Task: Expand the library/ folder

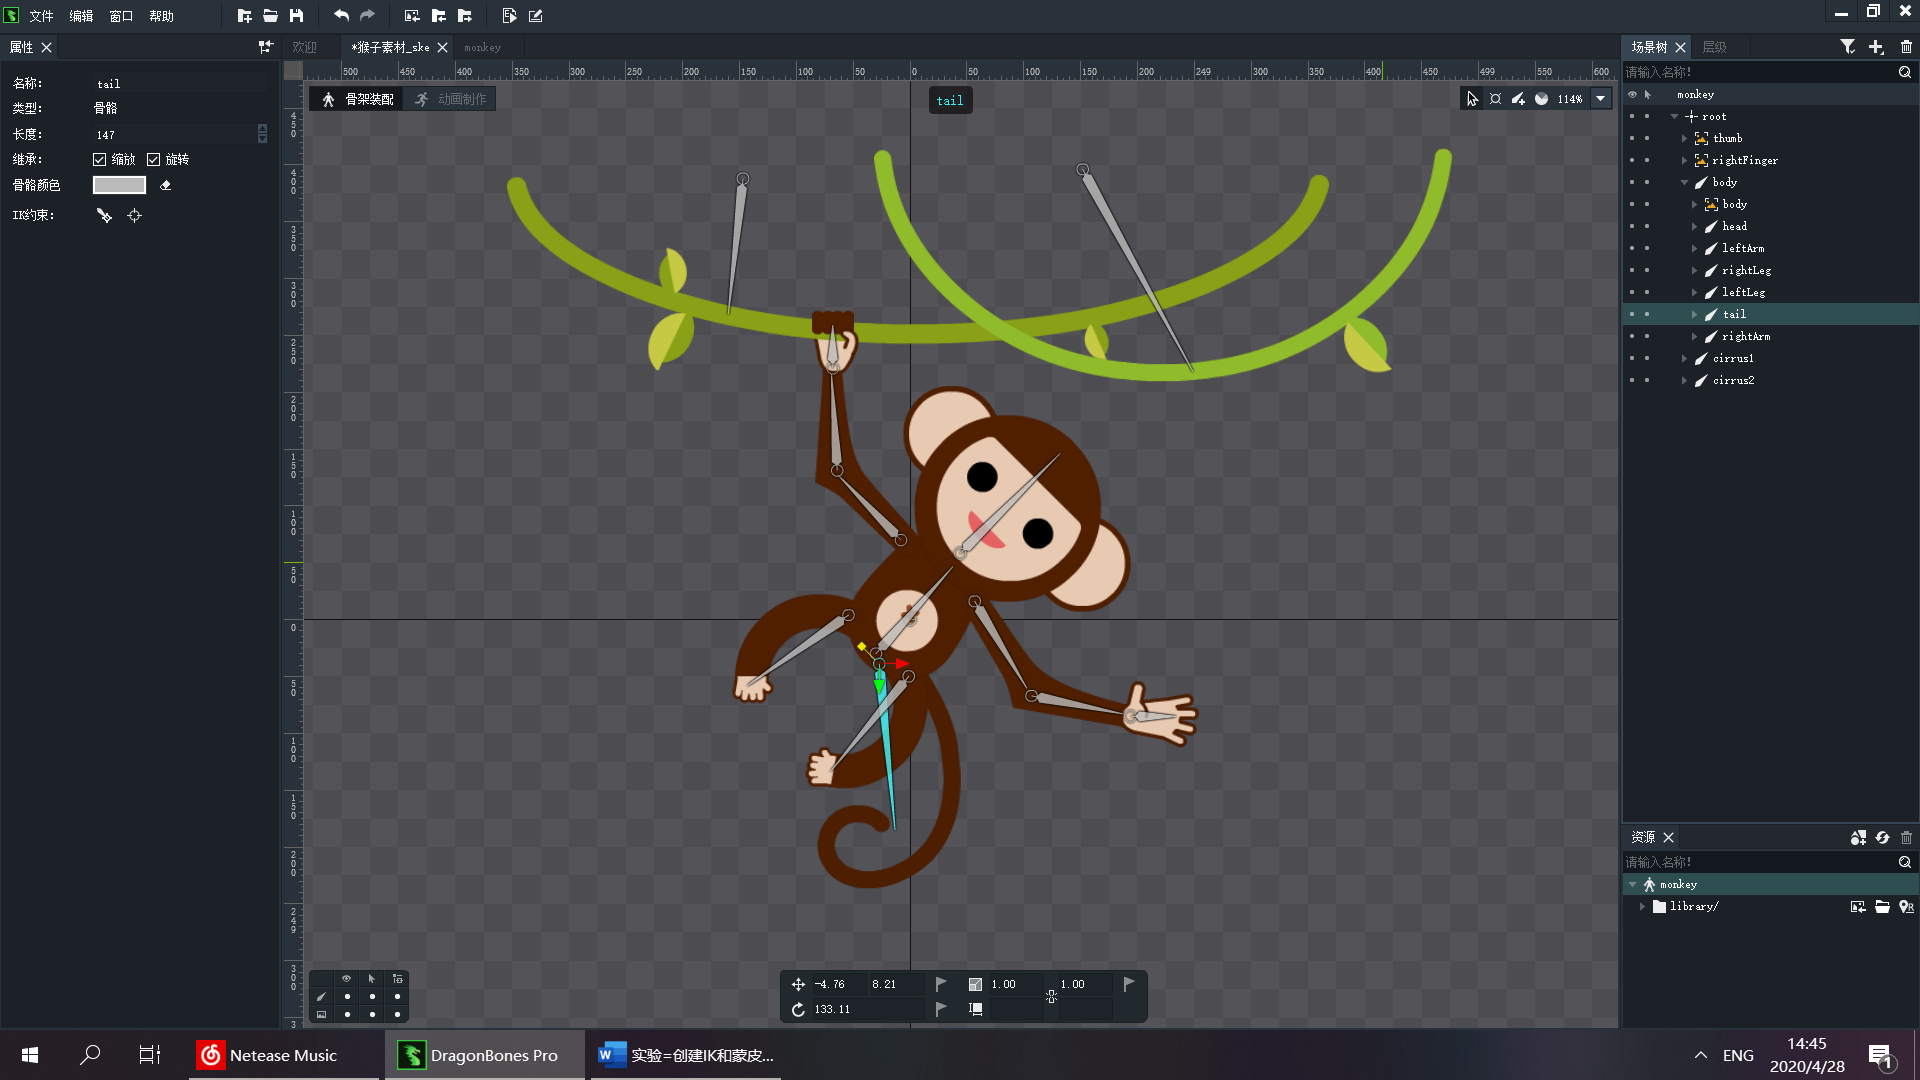Action: [x=1642, y=906]
